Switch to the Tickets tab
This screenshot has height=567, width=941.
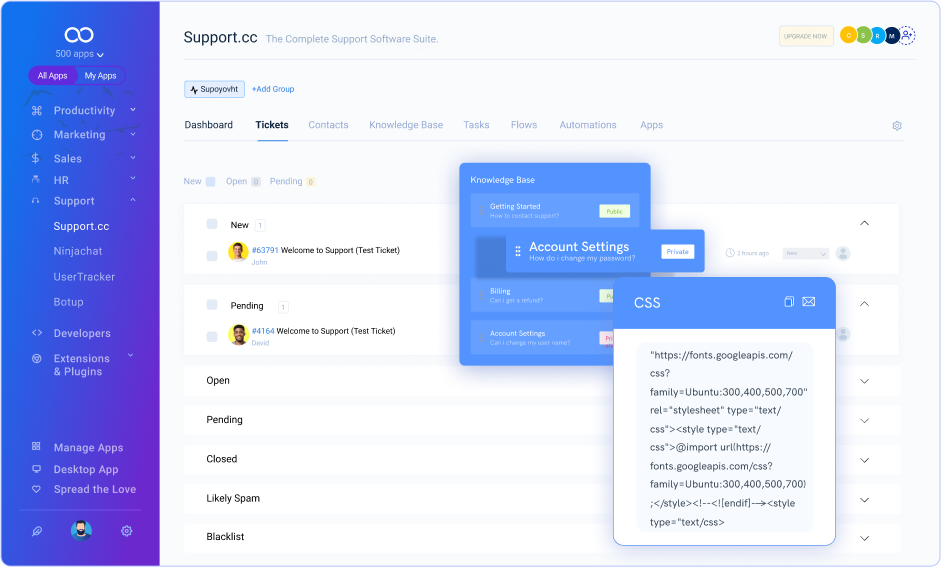click(272, 125)
